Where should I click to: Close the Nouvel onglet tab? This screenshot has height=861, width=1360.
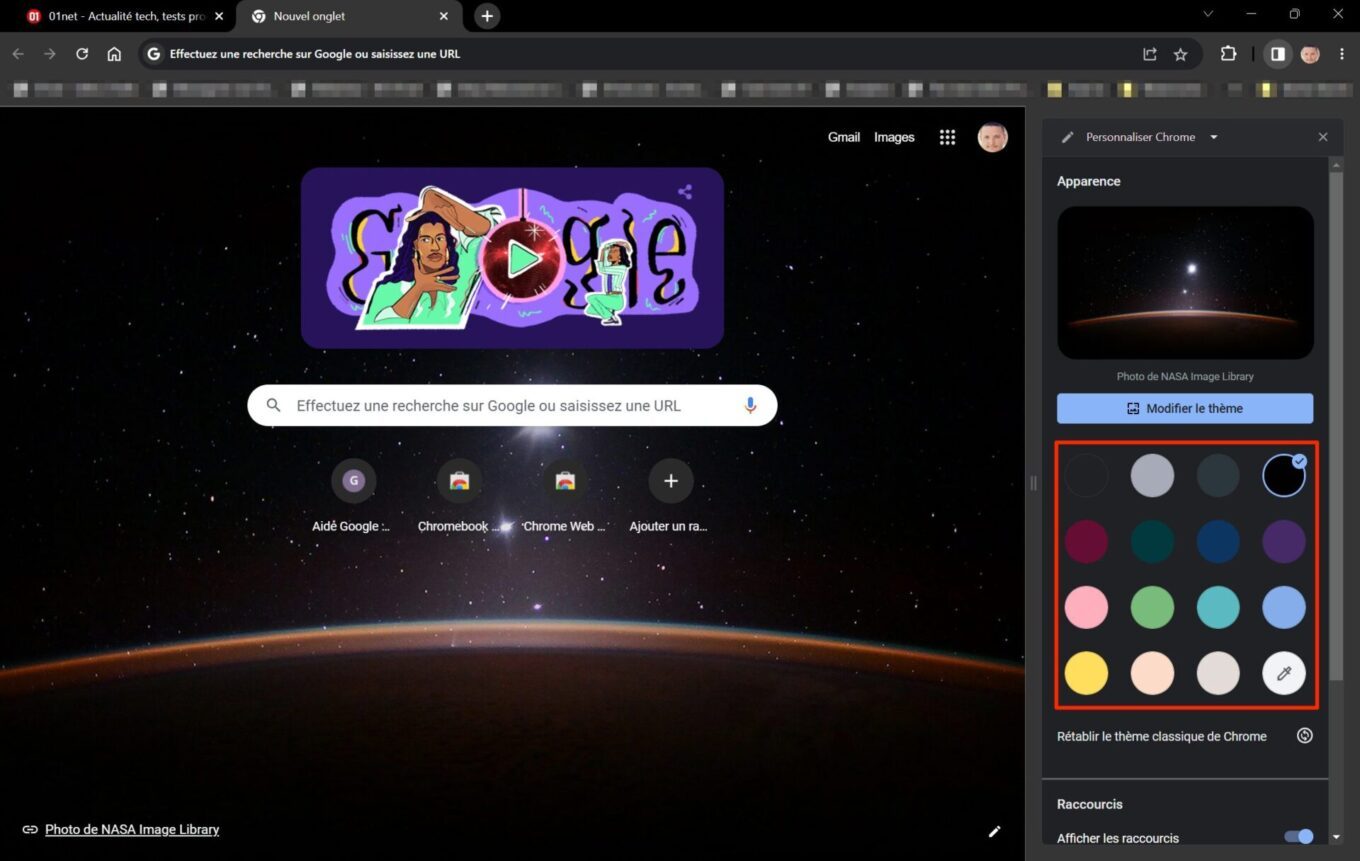pos(444,16)
